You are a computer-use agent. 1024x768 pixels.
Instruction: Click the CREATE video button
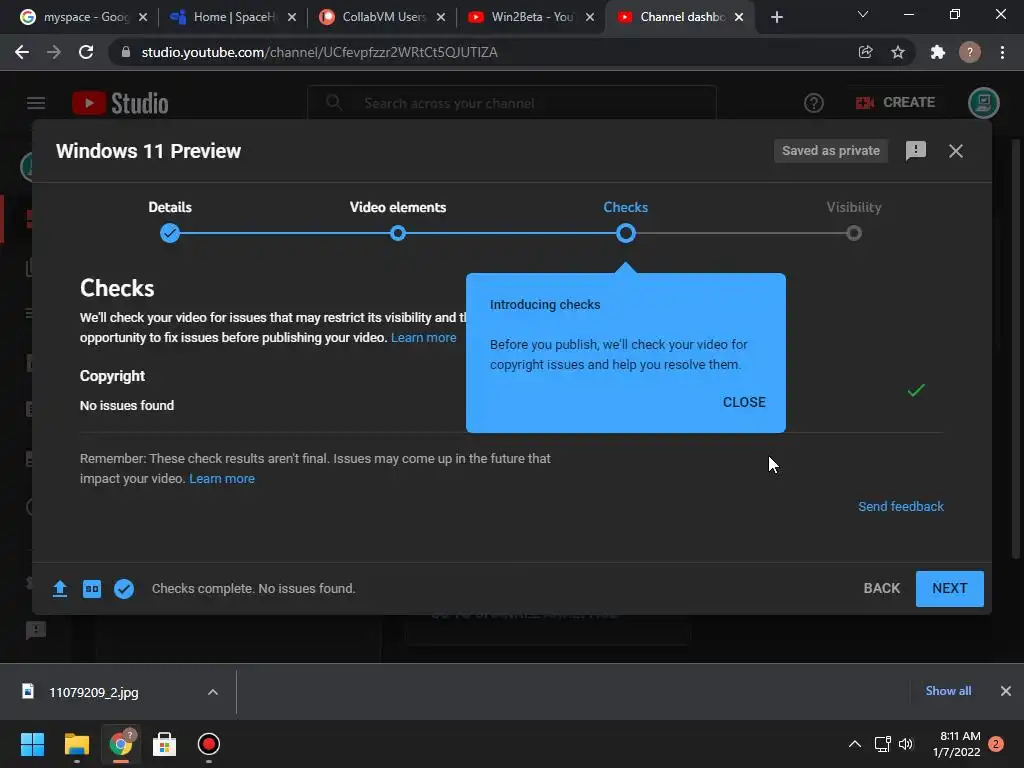coord(895,103)
